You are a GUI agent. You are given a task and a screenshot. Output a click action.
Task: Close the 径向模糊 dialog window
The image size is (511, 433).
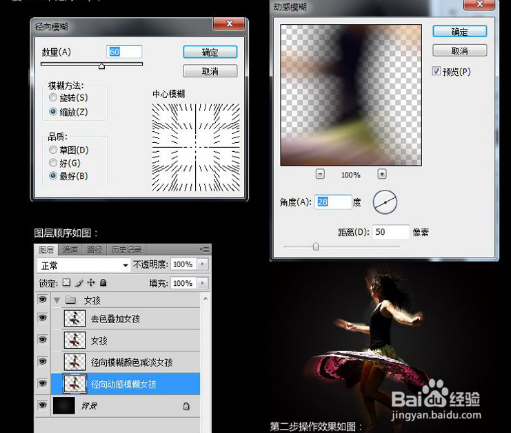pos(229,24)
